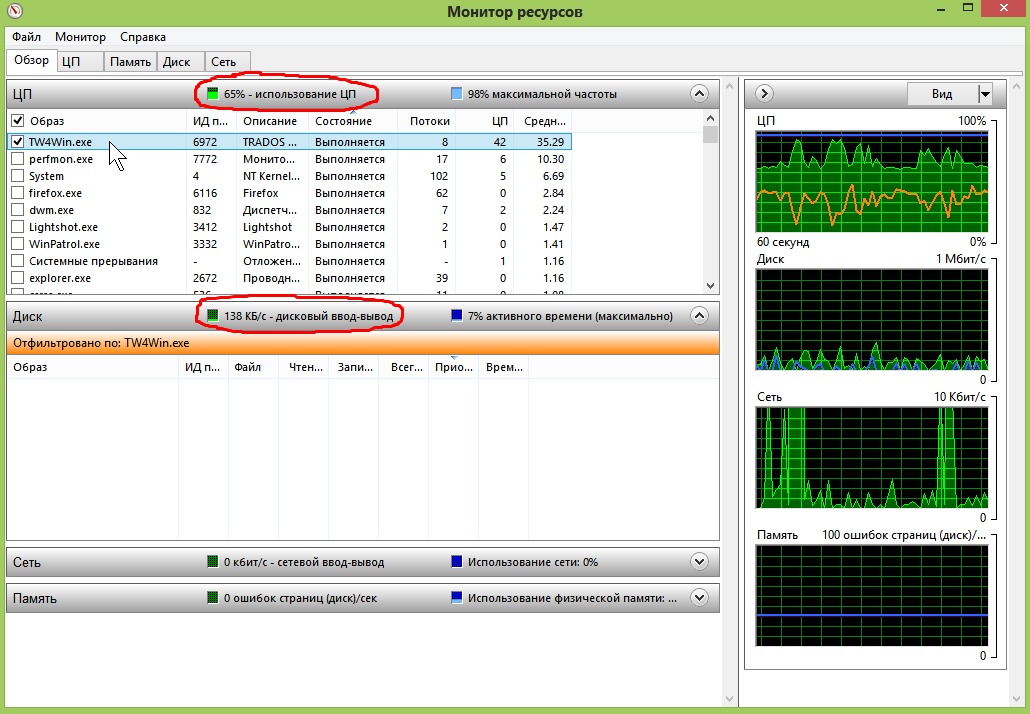Check the WinPatrol.exe checkbox
Image resolution: width=1030 pixels, height=714 pixels.
click(18, 244)
